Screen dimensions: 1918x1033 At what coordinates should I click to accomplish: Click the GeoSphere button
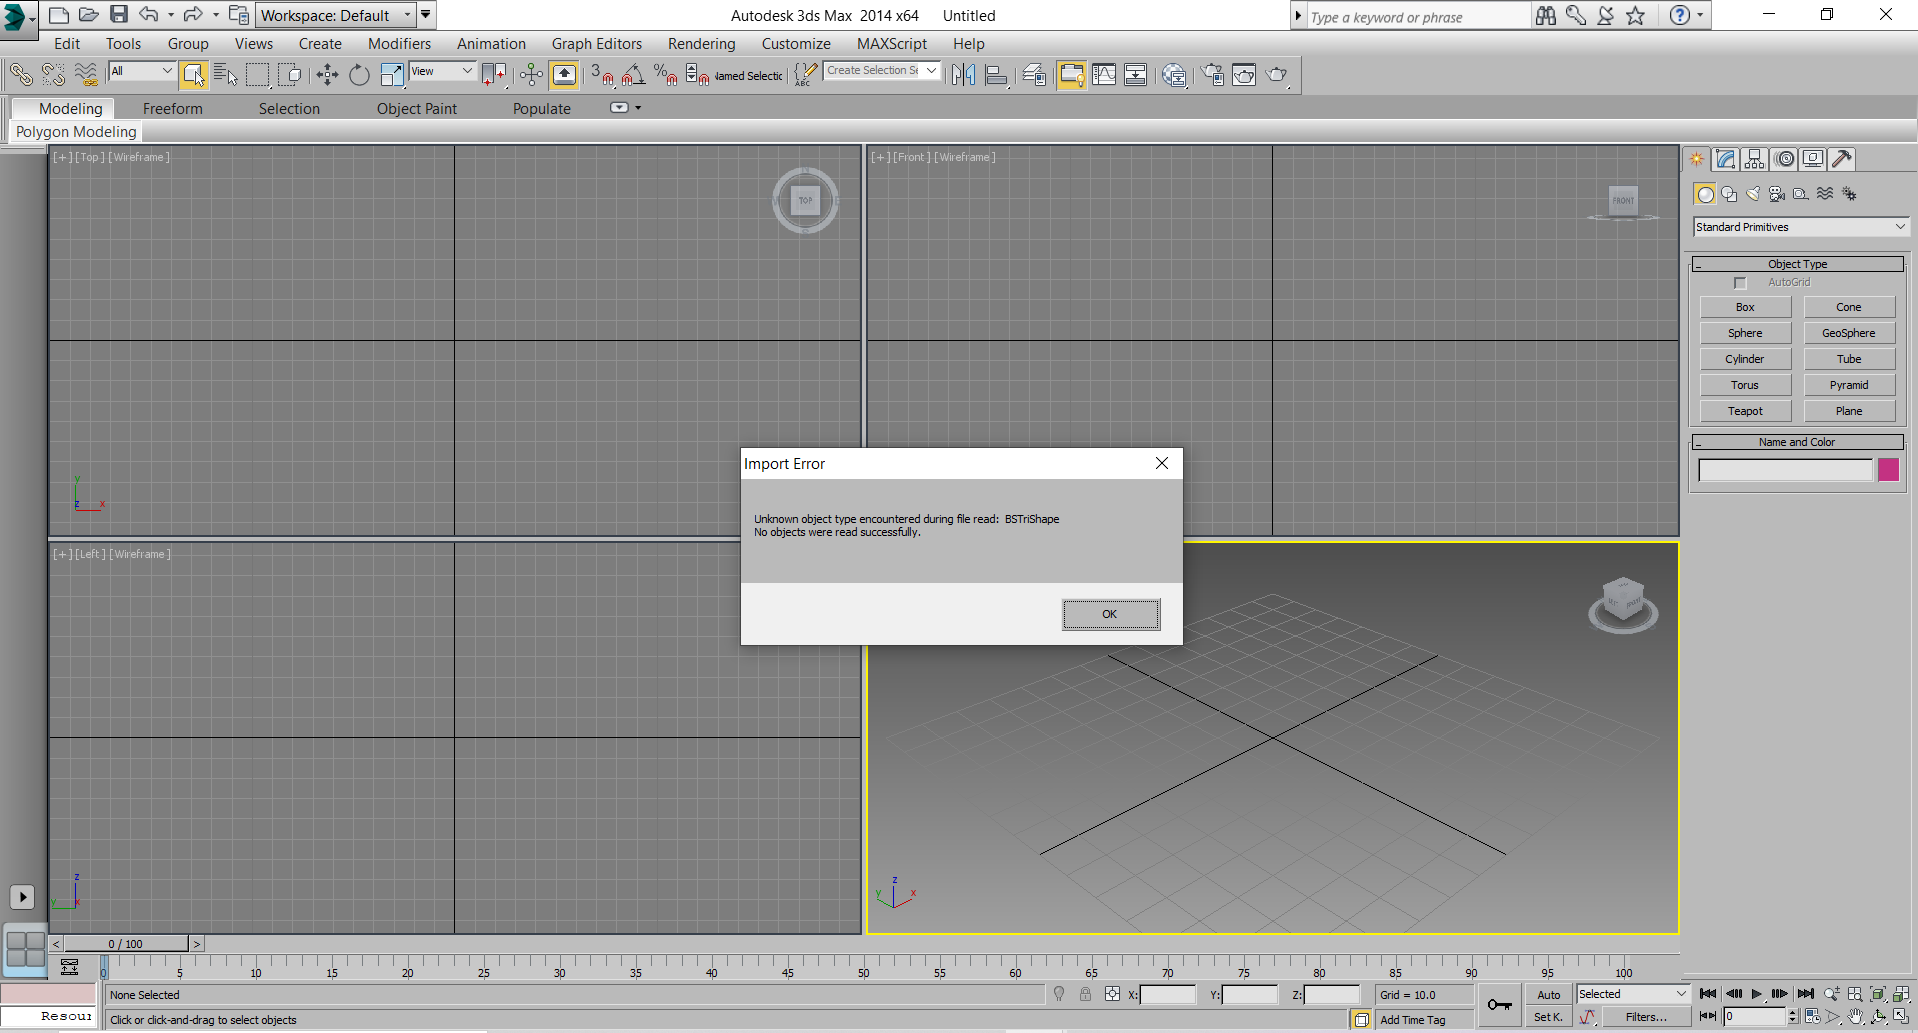click(1849, 333)
